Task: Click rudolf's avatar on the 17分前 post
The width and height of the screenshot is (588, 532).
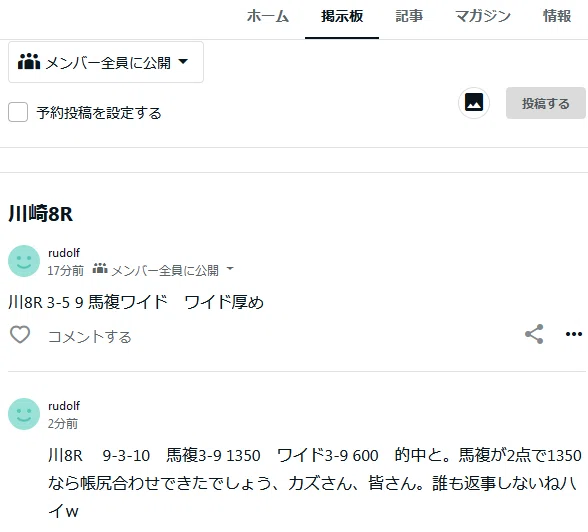Action: [x=24, y=261]
